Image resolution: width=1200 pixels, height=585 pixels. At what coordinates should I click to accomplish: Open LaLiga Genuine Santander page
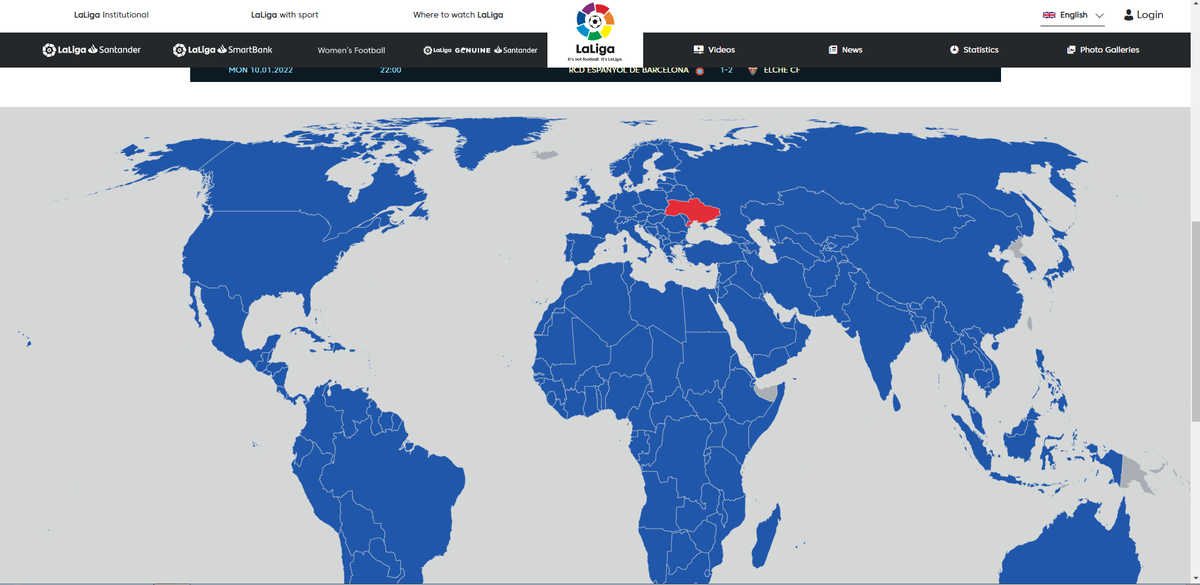point(480,50)
